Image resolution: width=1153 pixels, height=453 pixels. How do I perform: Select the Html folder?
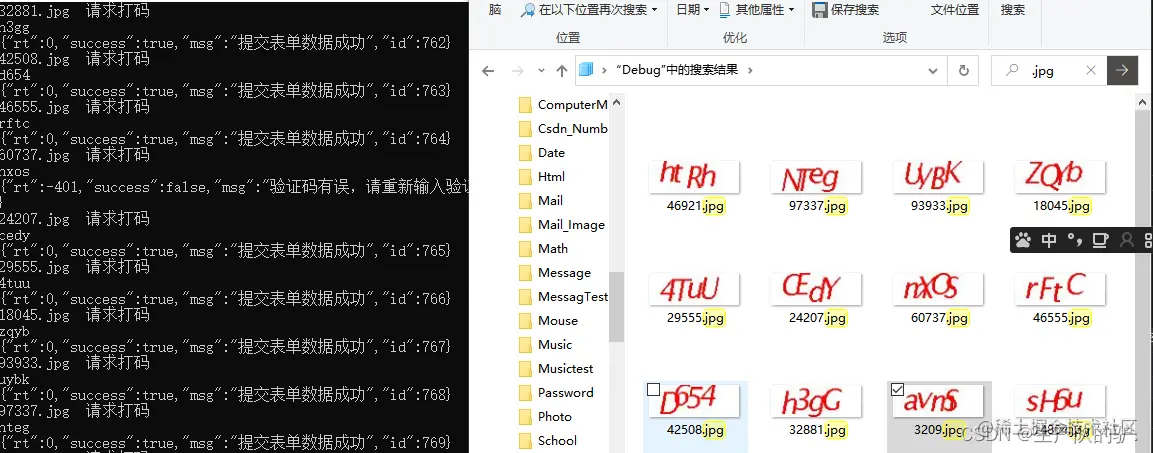click(x=542, y=176)
